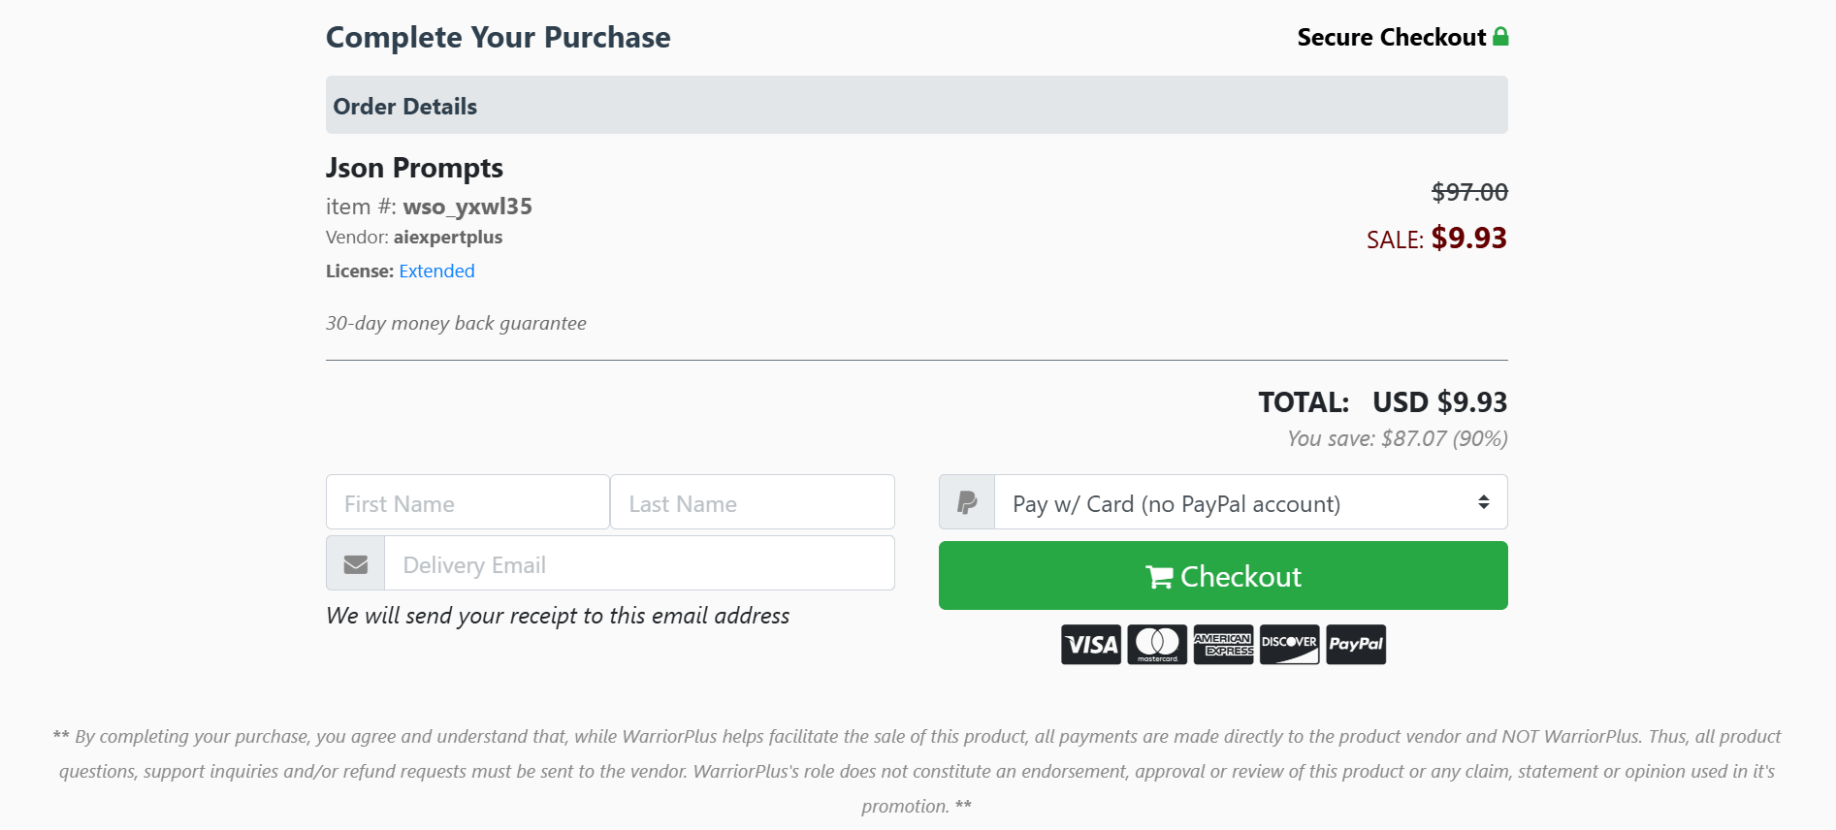Click the PayPal payment badge
The height and width of the screenshot is (830, 1836).
point(1356,644)
